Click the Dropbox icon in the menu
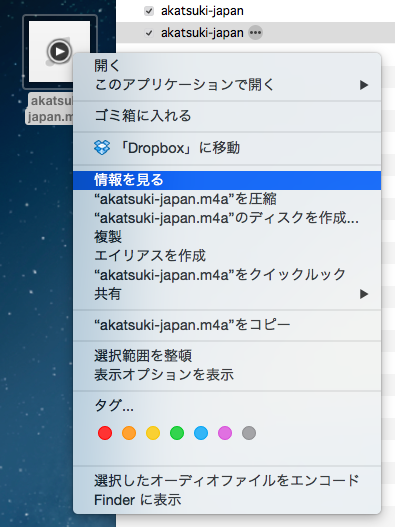The image size is (395, 527). (x=102, y=148)
